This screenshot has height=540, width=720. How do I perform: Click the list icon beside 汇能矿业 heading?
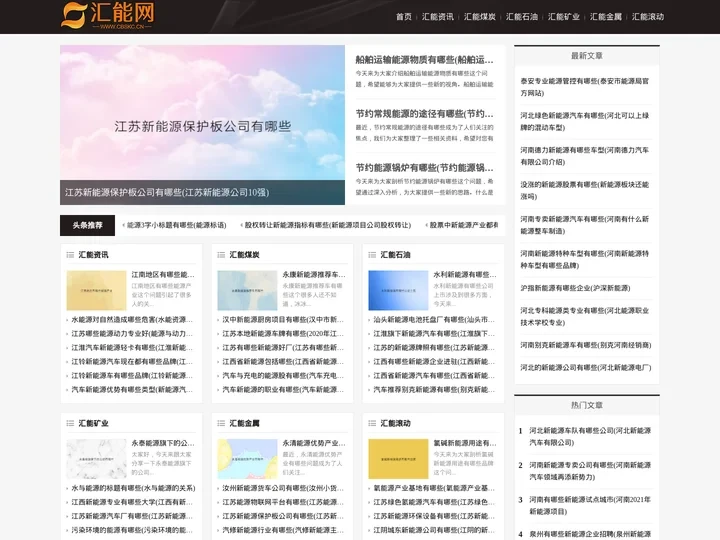point(70,423)
